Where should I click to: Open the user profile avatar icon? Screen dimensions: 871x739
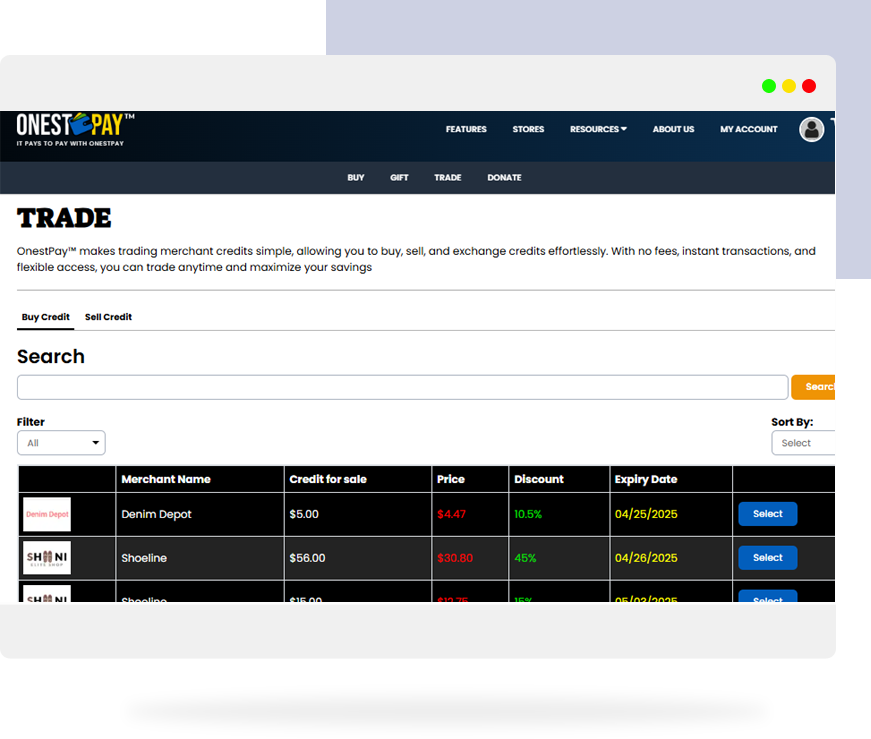pyautogui.click(x=811, y=129)
